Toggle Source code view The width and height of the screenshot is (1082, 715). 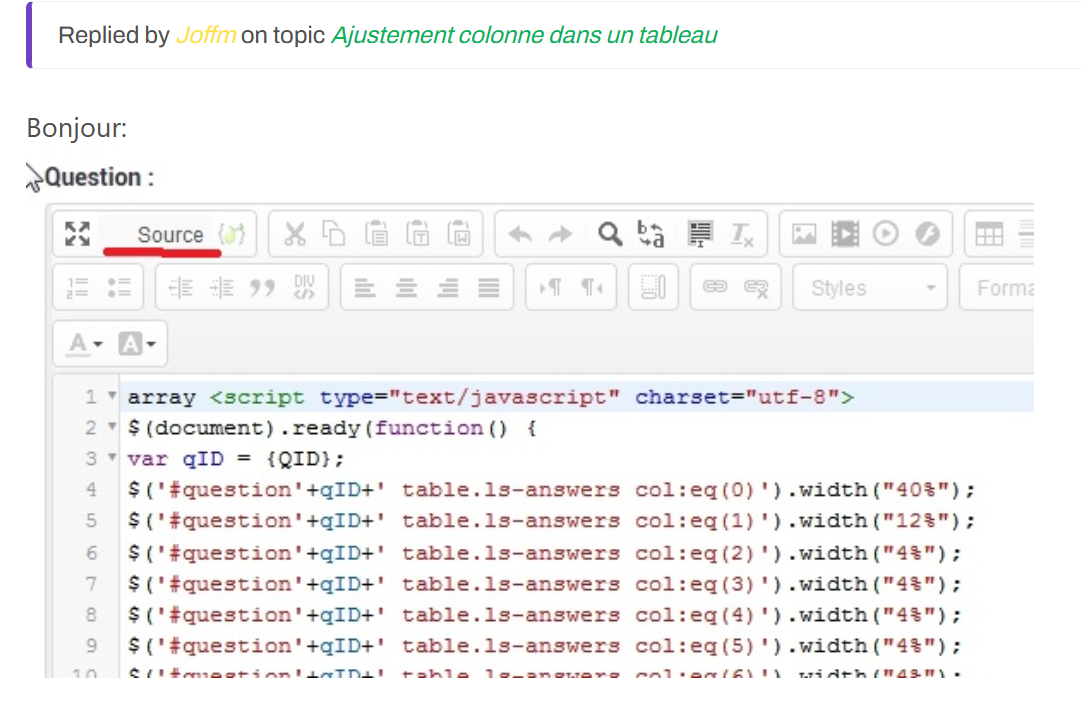[x=169, y=234]
